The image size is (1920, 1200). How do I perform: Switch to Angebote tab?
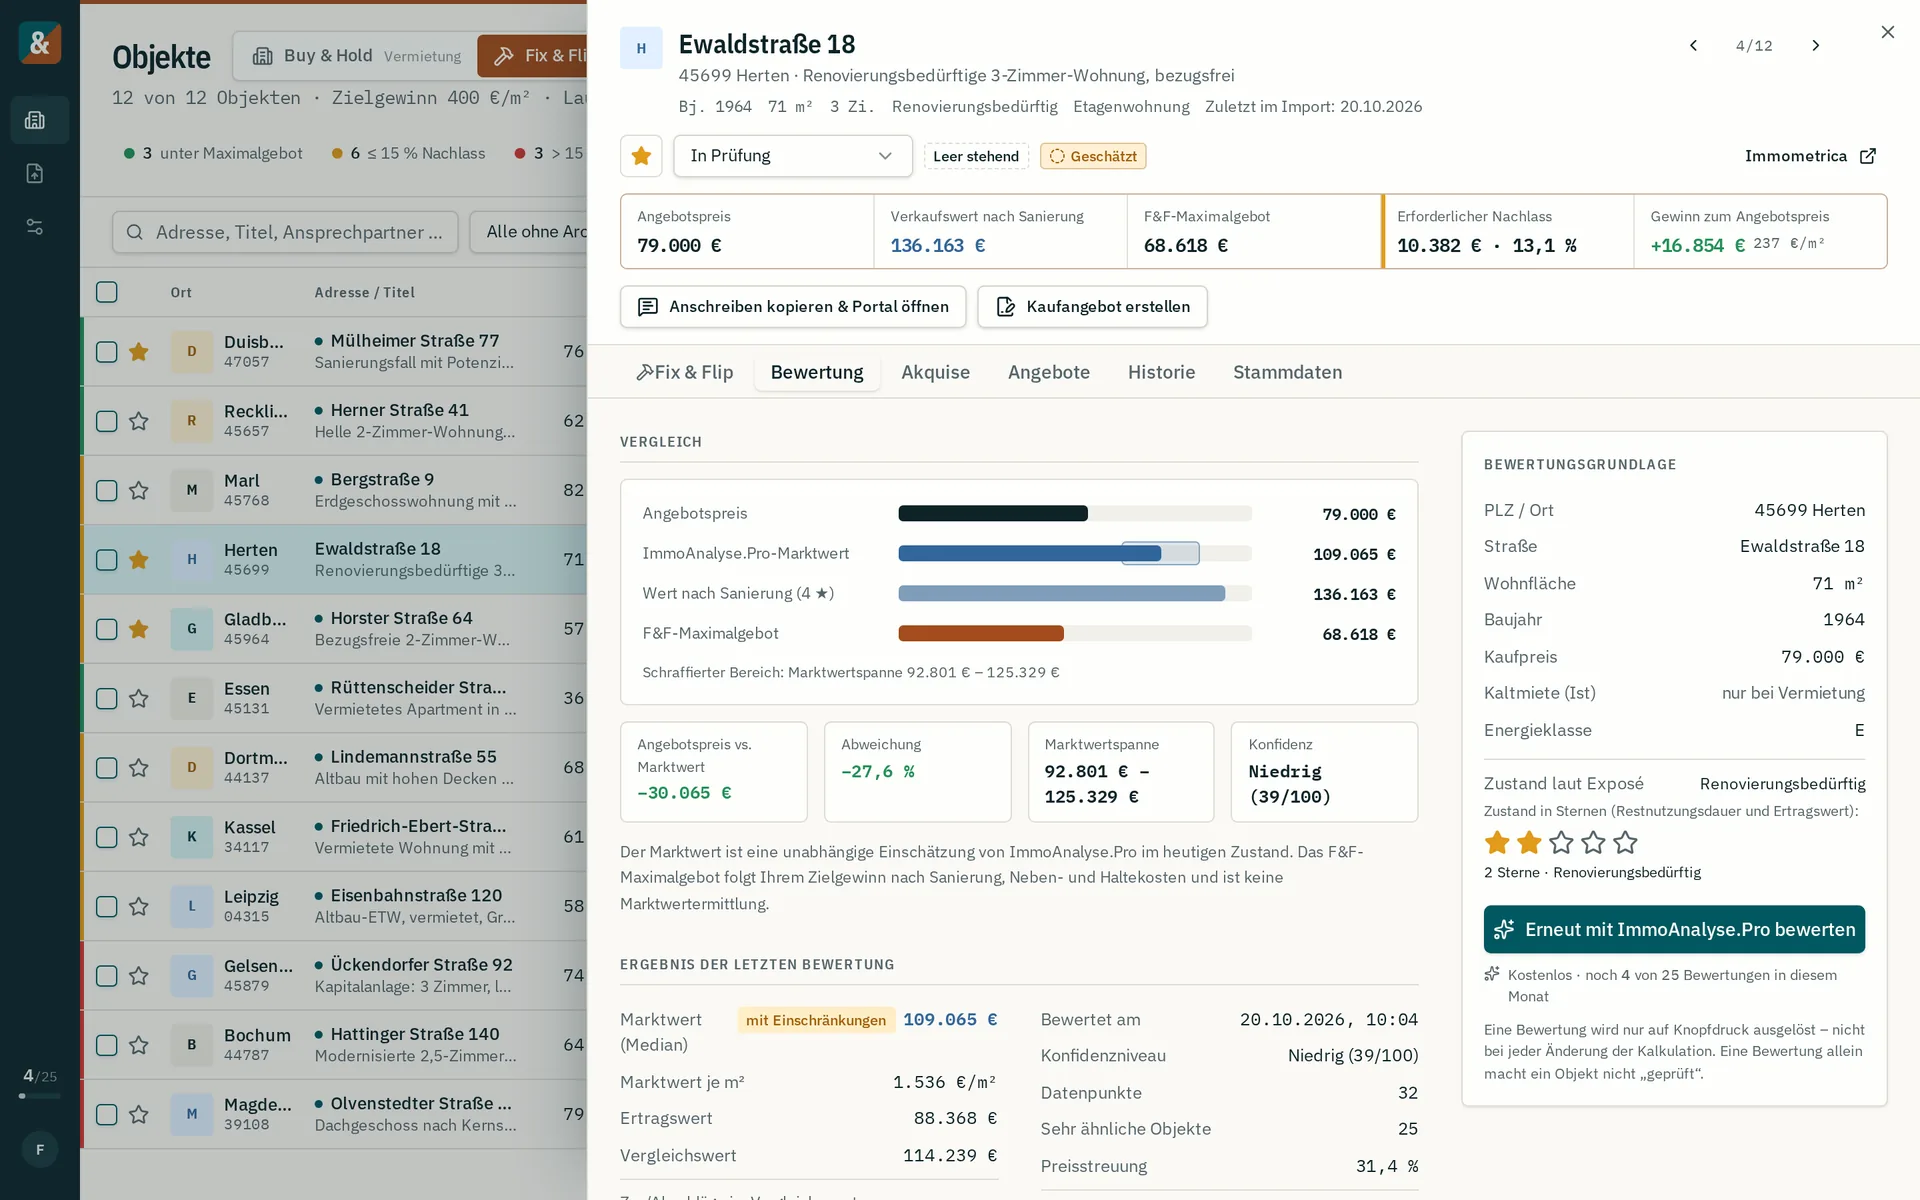click(1049, 372)
